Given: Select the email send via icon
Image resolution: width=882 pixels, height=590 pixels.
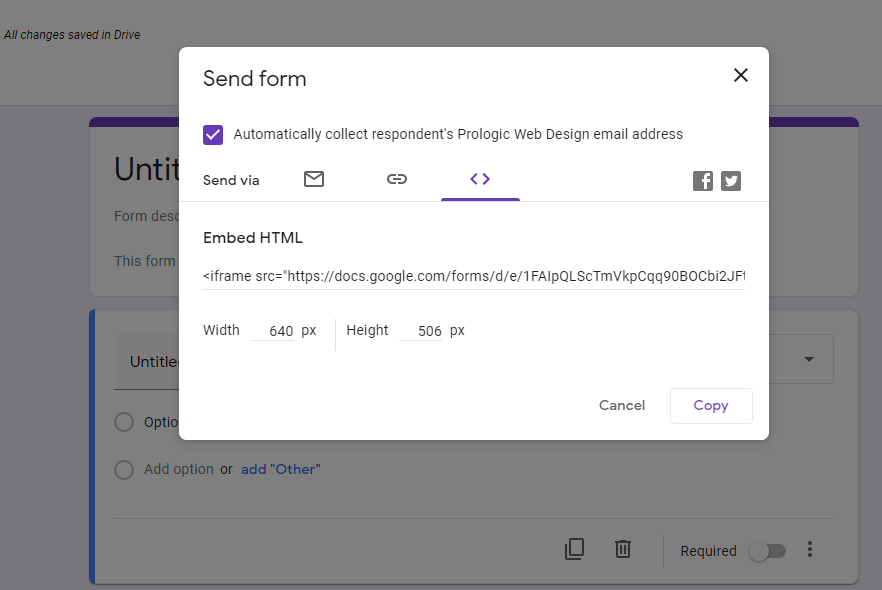Looking at the screenshot, I should tap(313, 179).
